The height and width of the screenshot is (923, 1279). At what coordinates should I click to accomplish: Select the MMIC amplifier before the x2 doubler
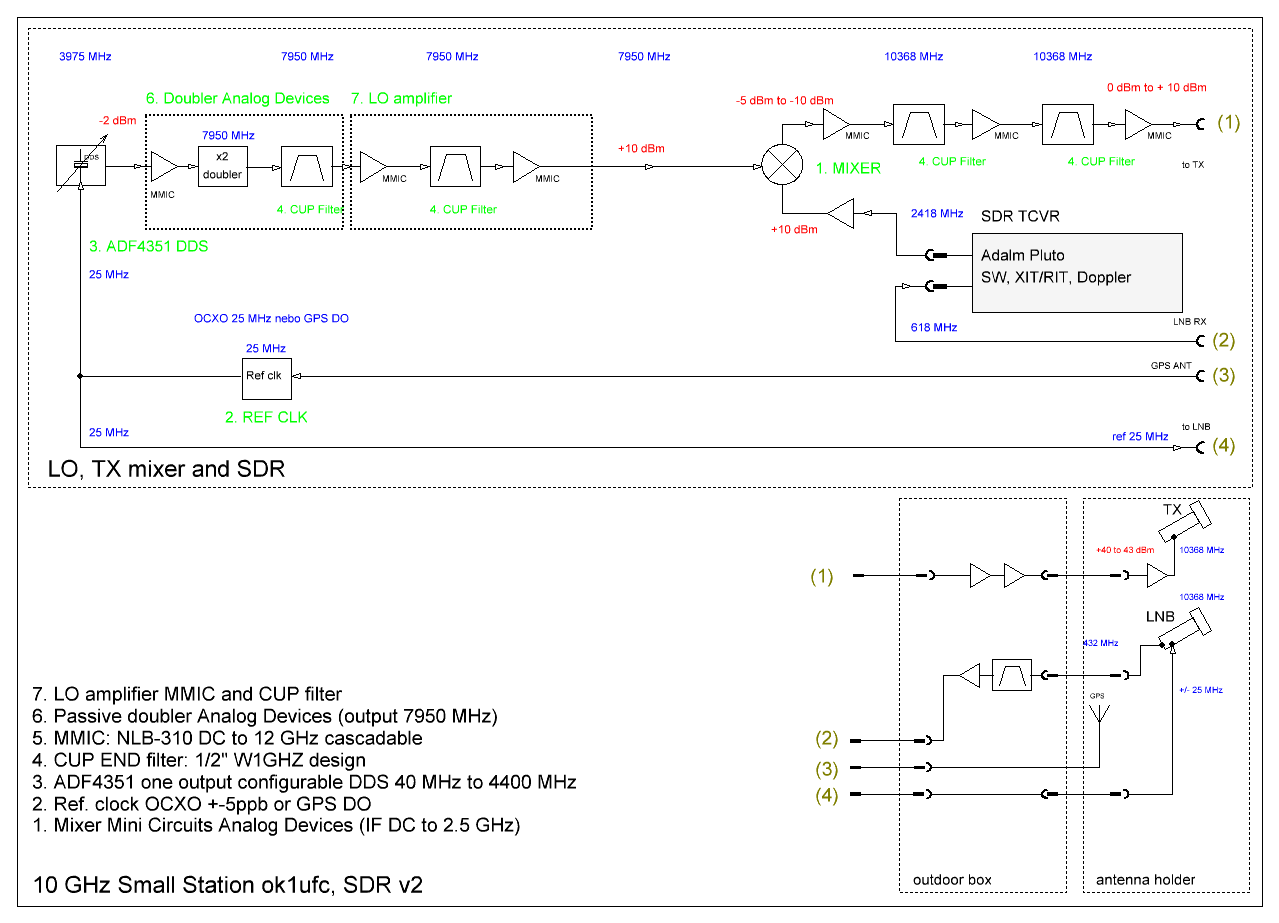pyautogui.click(x=163, y=167)
